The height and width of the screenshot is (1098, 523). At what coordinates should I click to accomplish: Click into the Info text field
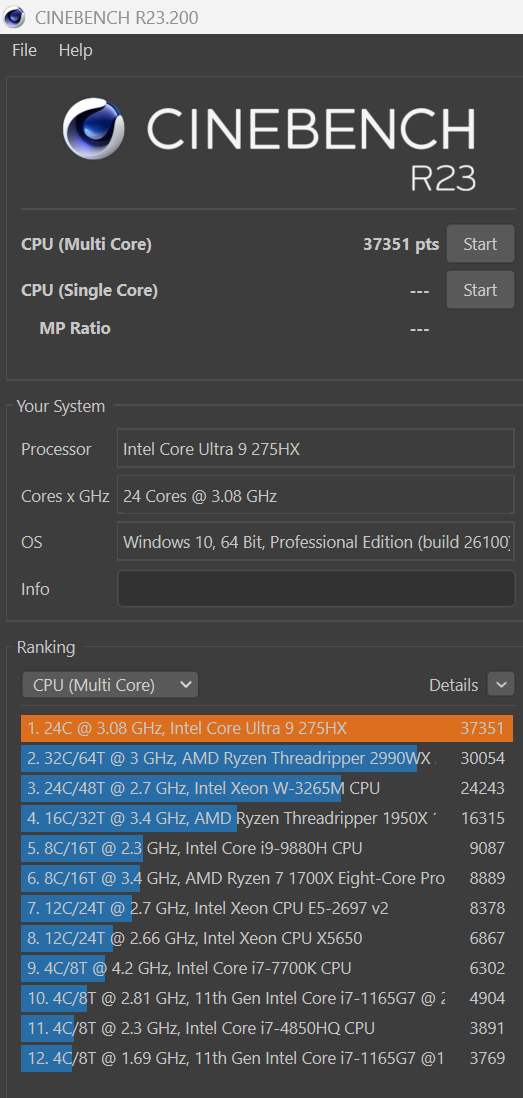click(x=316, y=588)
